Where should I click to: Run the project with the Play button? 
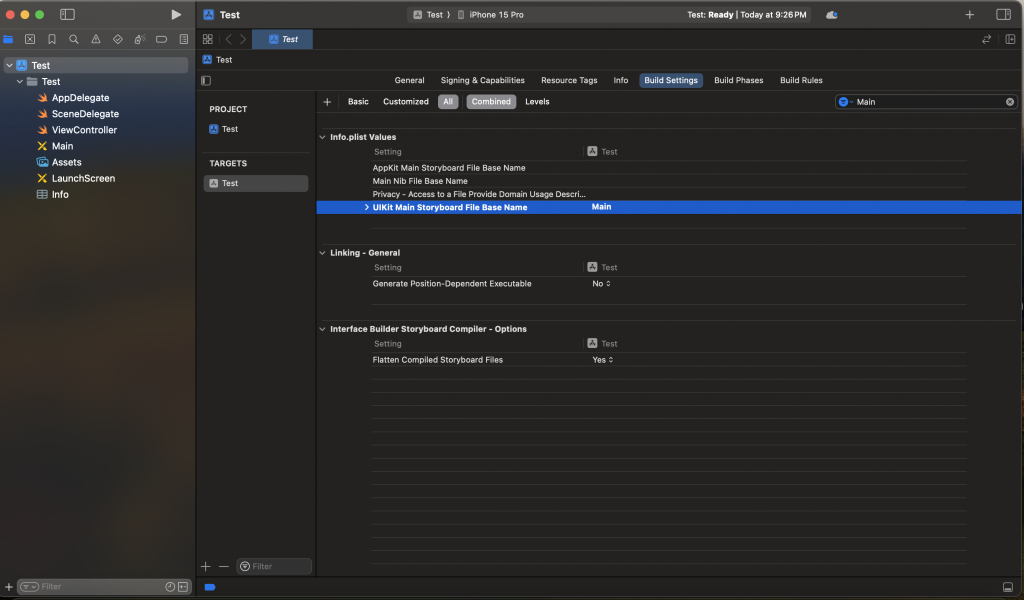pos(176,14)
